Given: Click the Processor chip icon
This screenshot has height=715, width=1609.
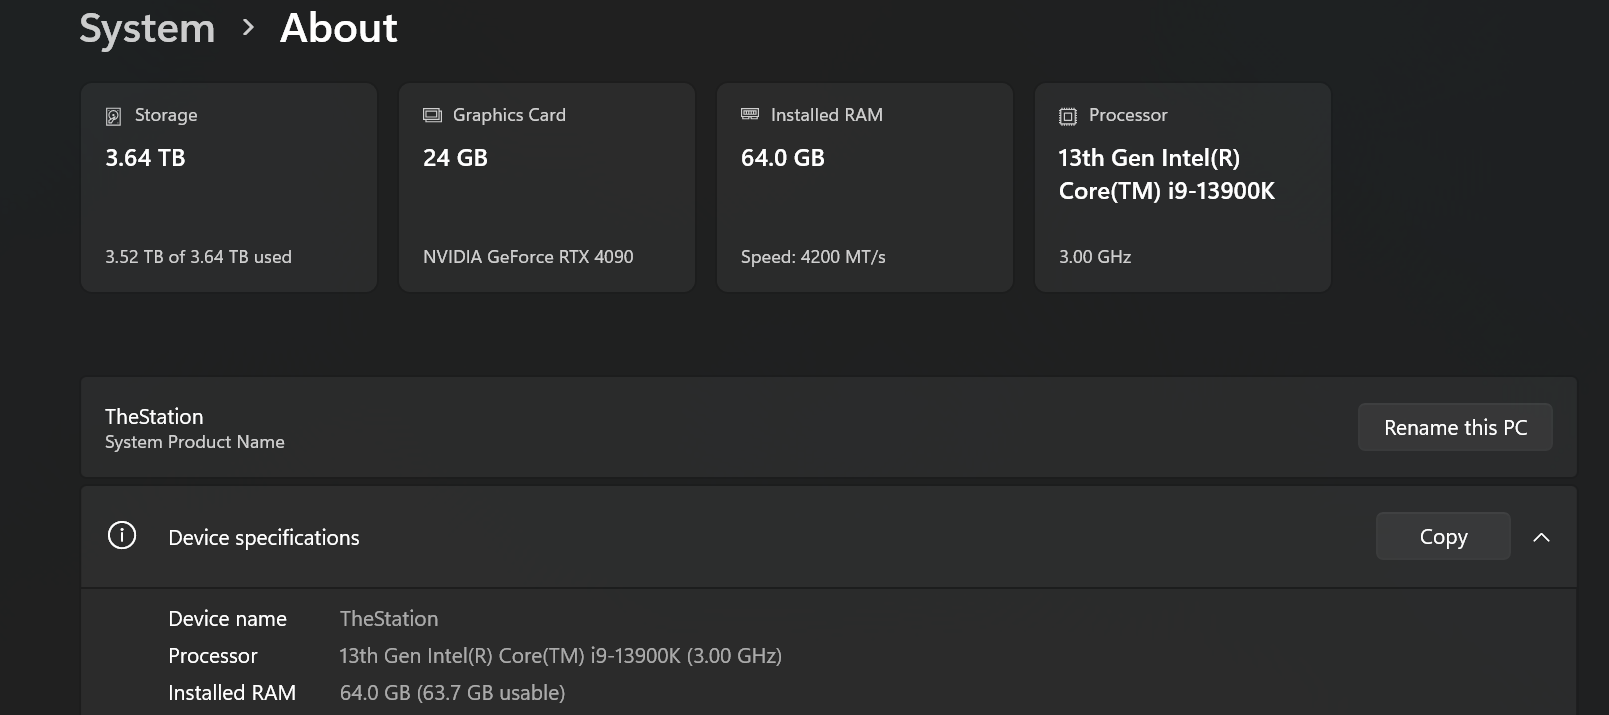Looking at the screenshot, I should click(1068, 116).
